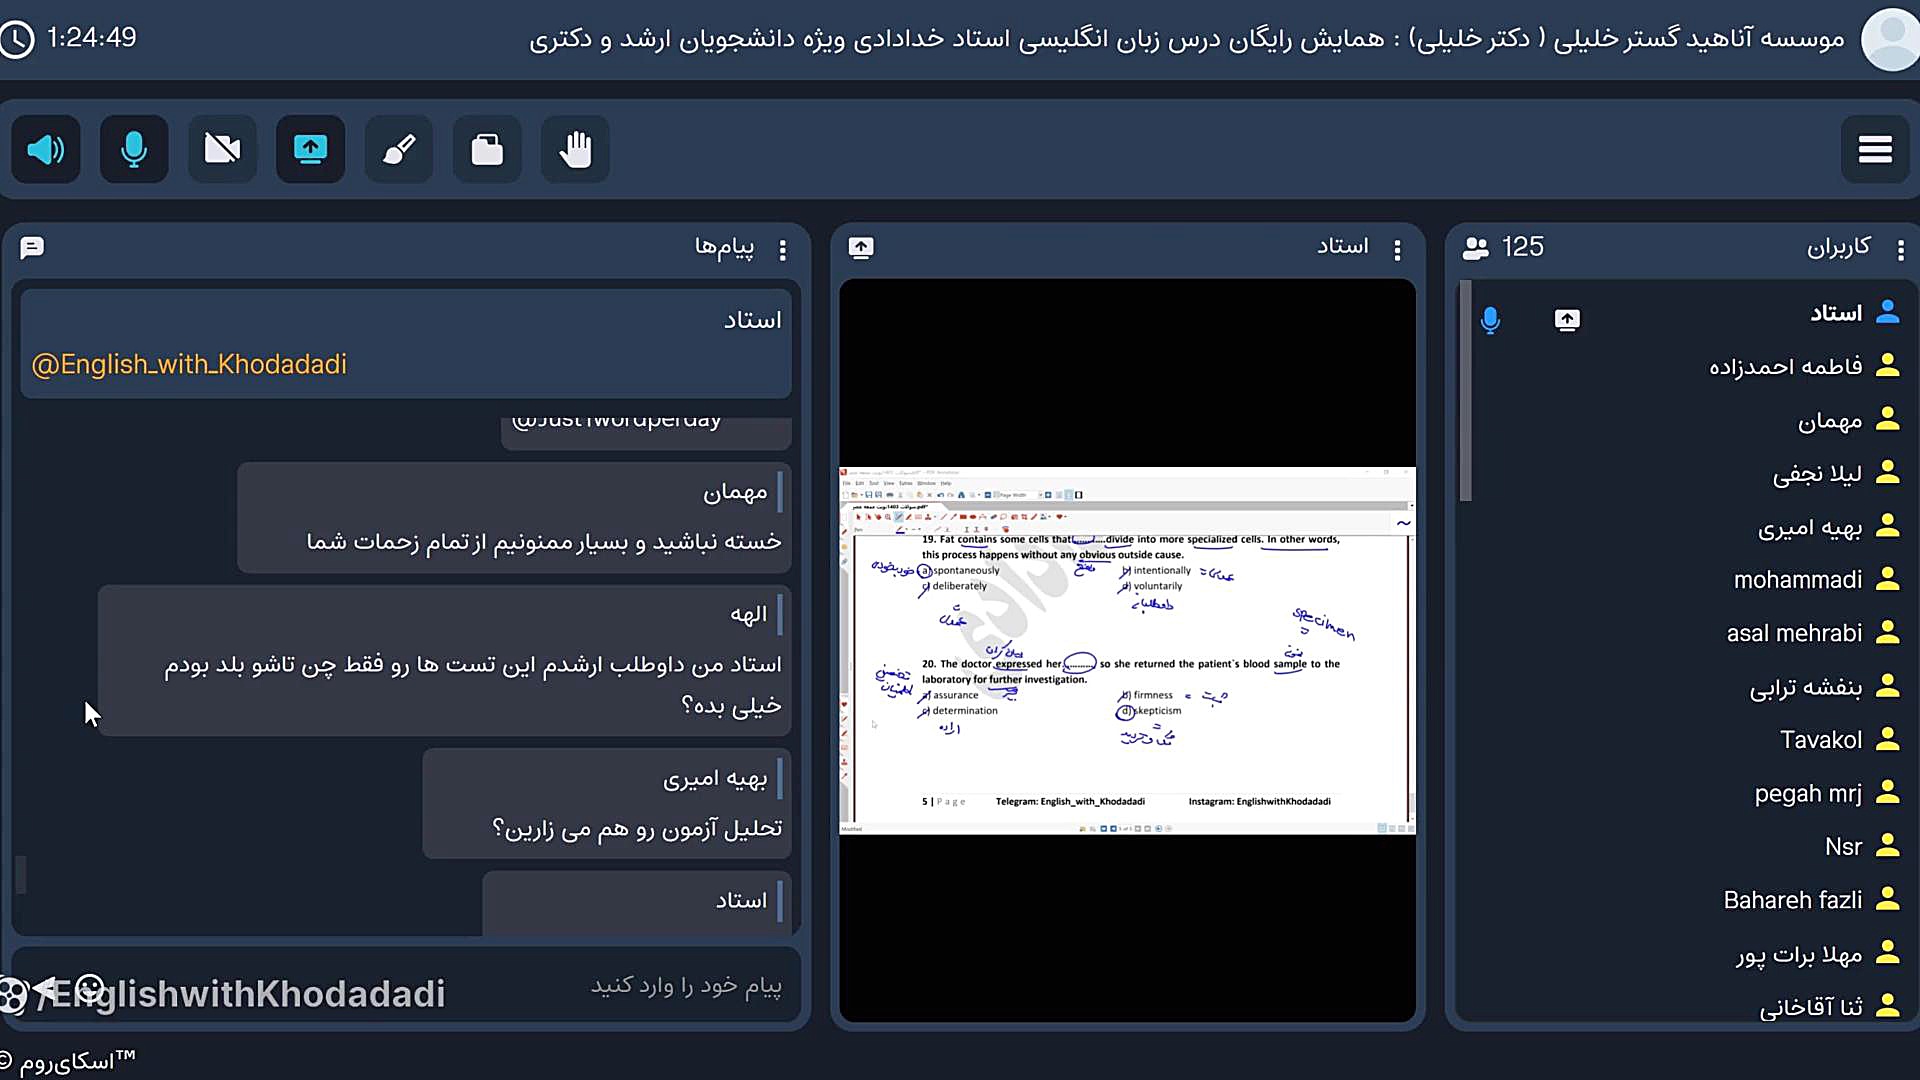
Task: Click the chat bubble icon in messages header
Action: (x=32, y=247)
